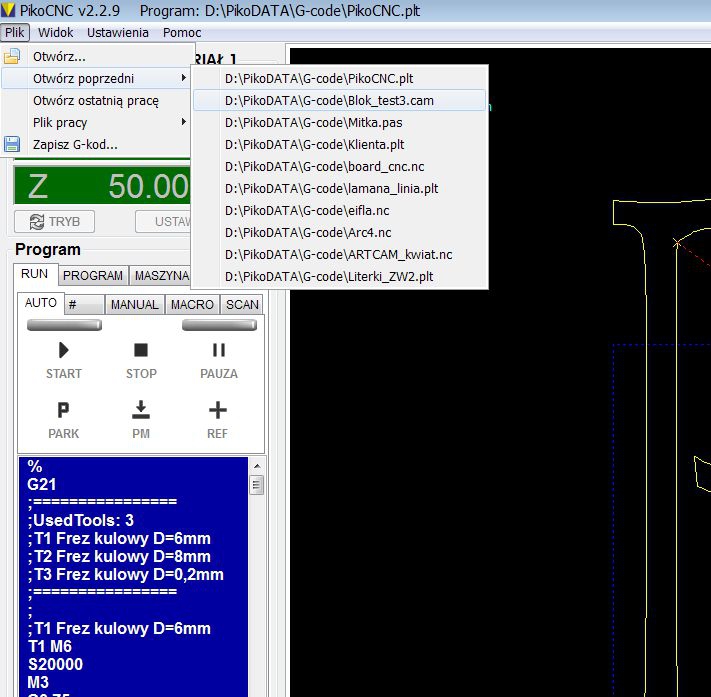The image size is (711, 697).
Task: Click the PARK icon
Action: pos(63,410)
